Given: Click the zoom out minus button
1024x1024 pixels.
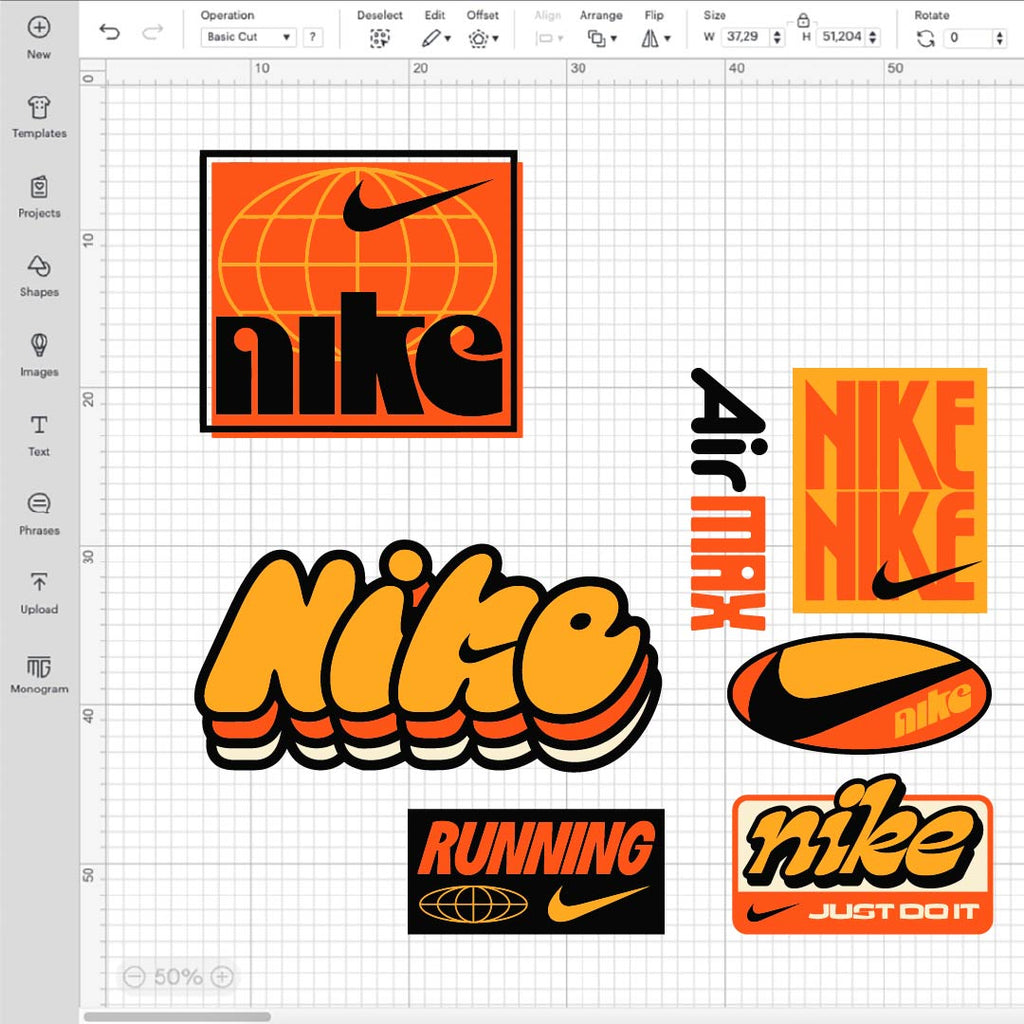Looking at the screenshot, I should click(135, 976).
